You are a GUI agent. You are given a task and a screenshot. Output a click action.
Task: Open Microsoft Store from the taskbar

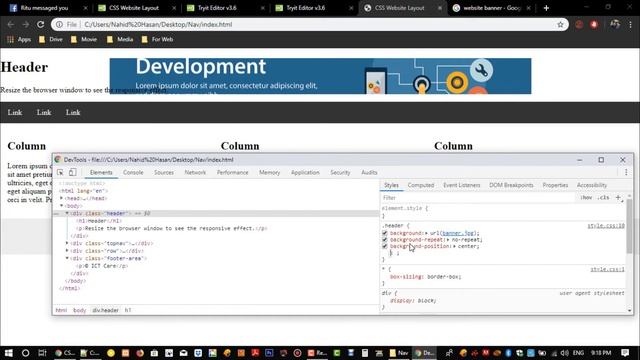tap(154, 353)
